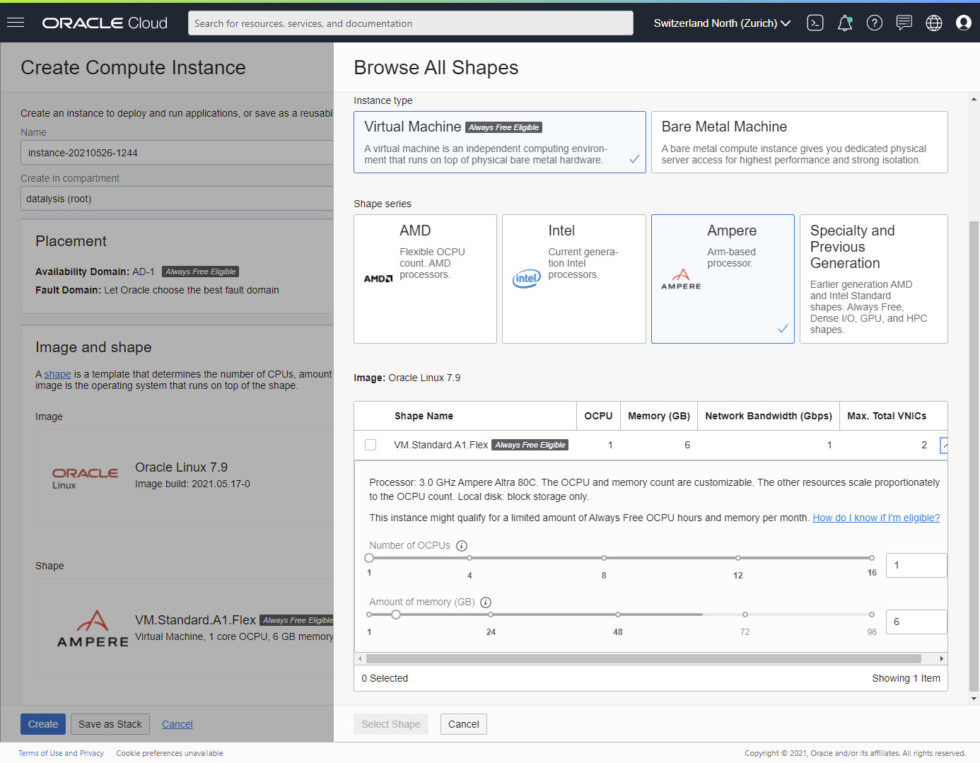Check the VM.Standard.A1.Flex shape checkbox
980x763 pixels.
click(x=371, y=445)
